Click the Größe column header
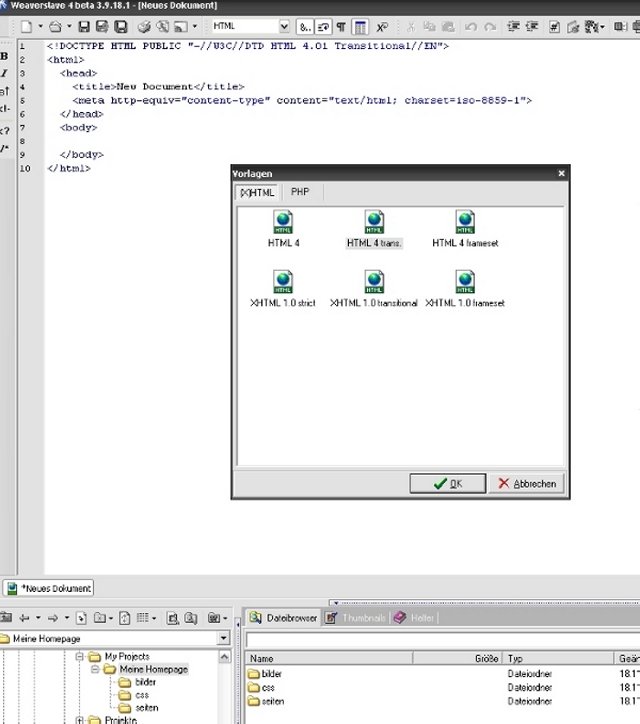 point(457,658)
